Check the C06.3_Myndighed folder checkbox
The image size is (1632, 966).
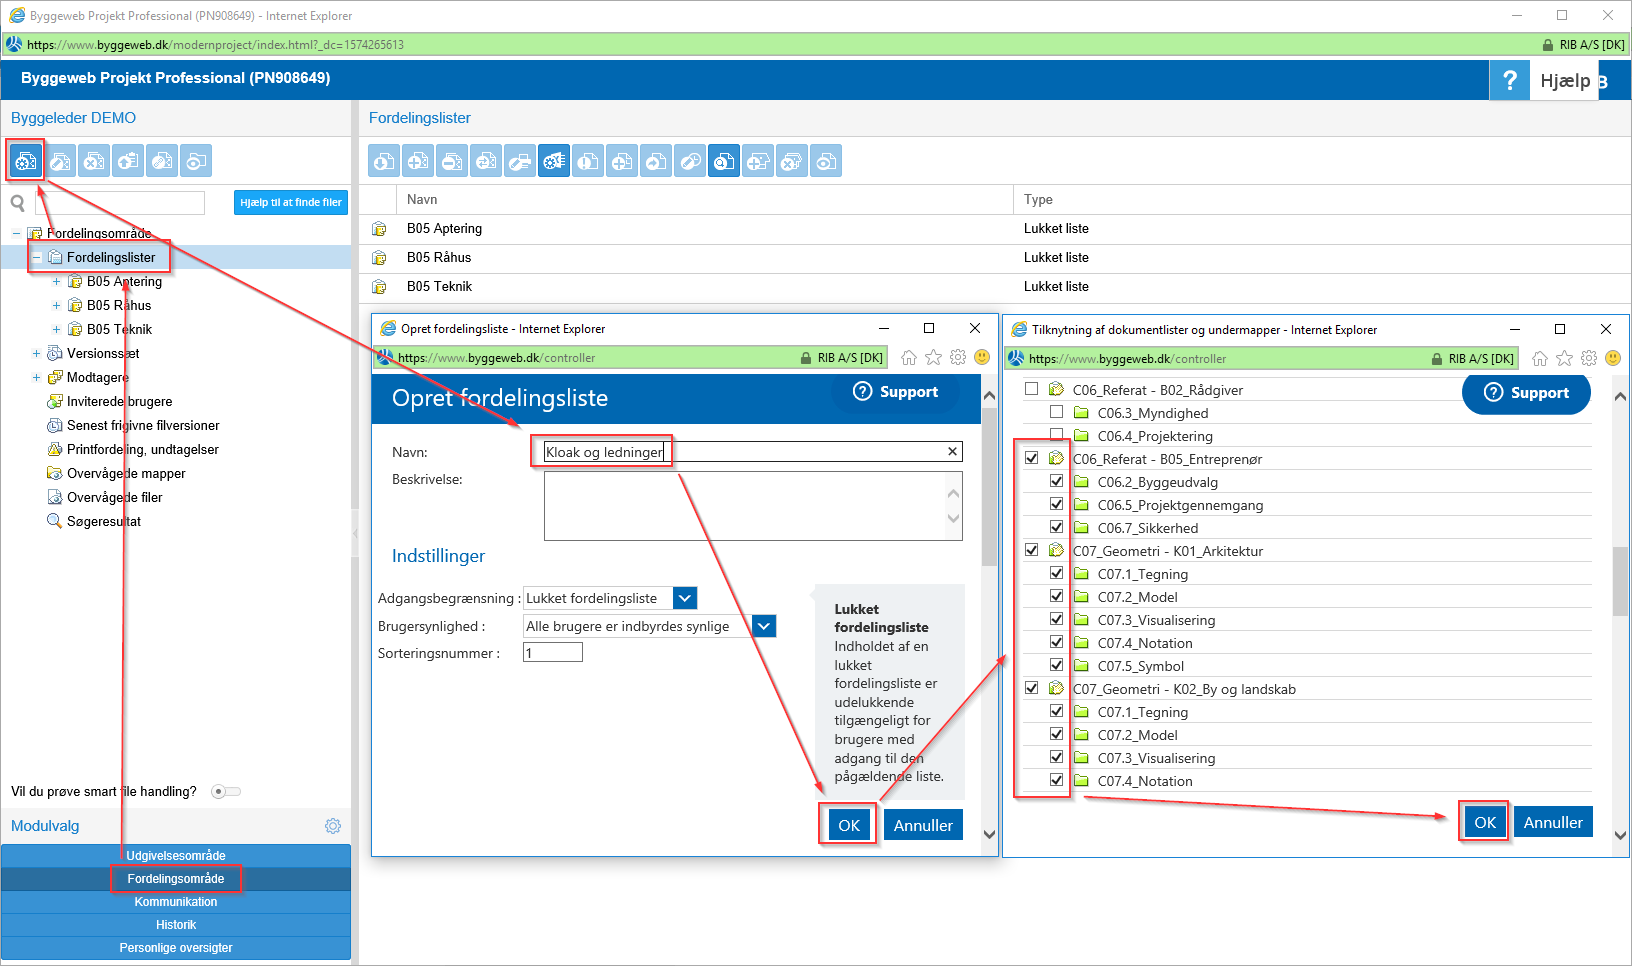[x=1056, y=412]
